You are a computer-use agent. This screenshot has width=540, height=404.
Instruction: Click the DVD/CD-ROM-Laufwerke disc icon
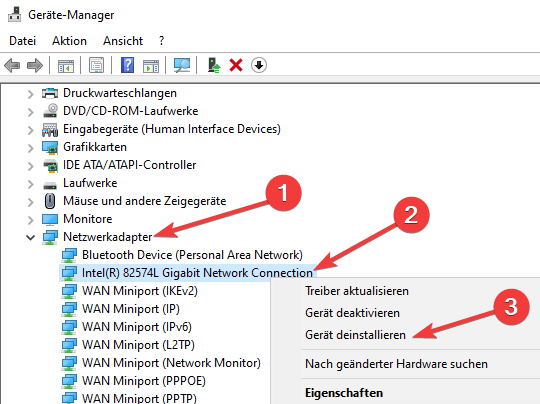pos(50,111)
